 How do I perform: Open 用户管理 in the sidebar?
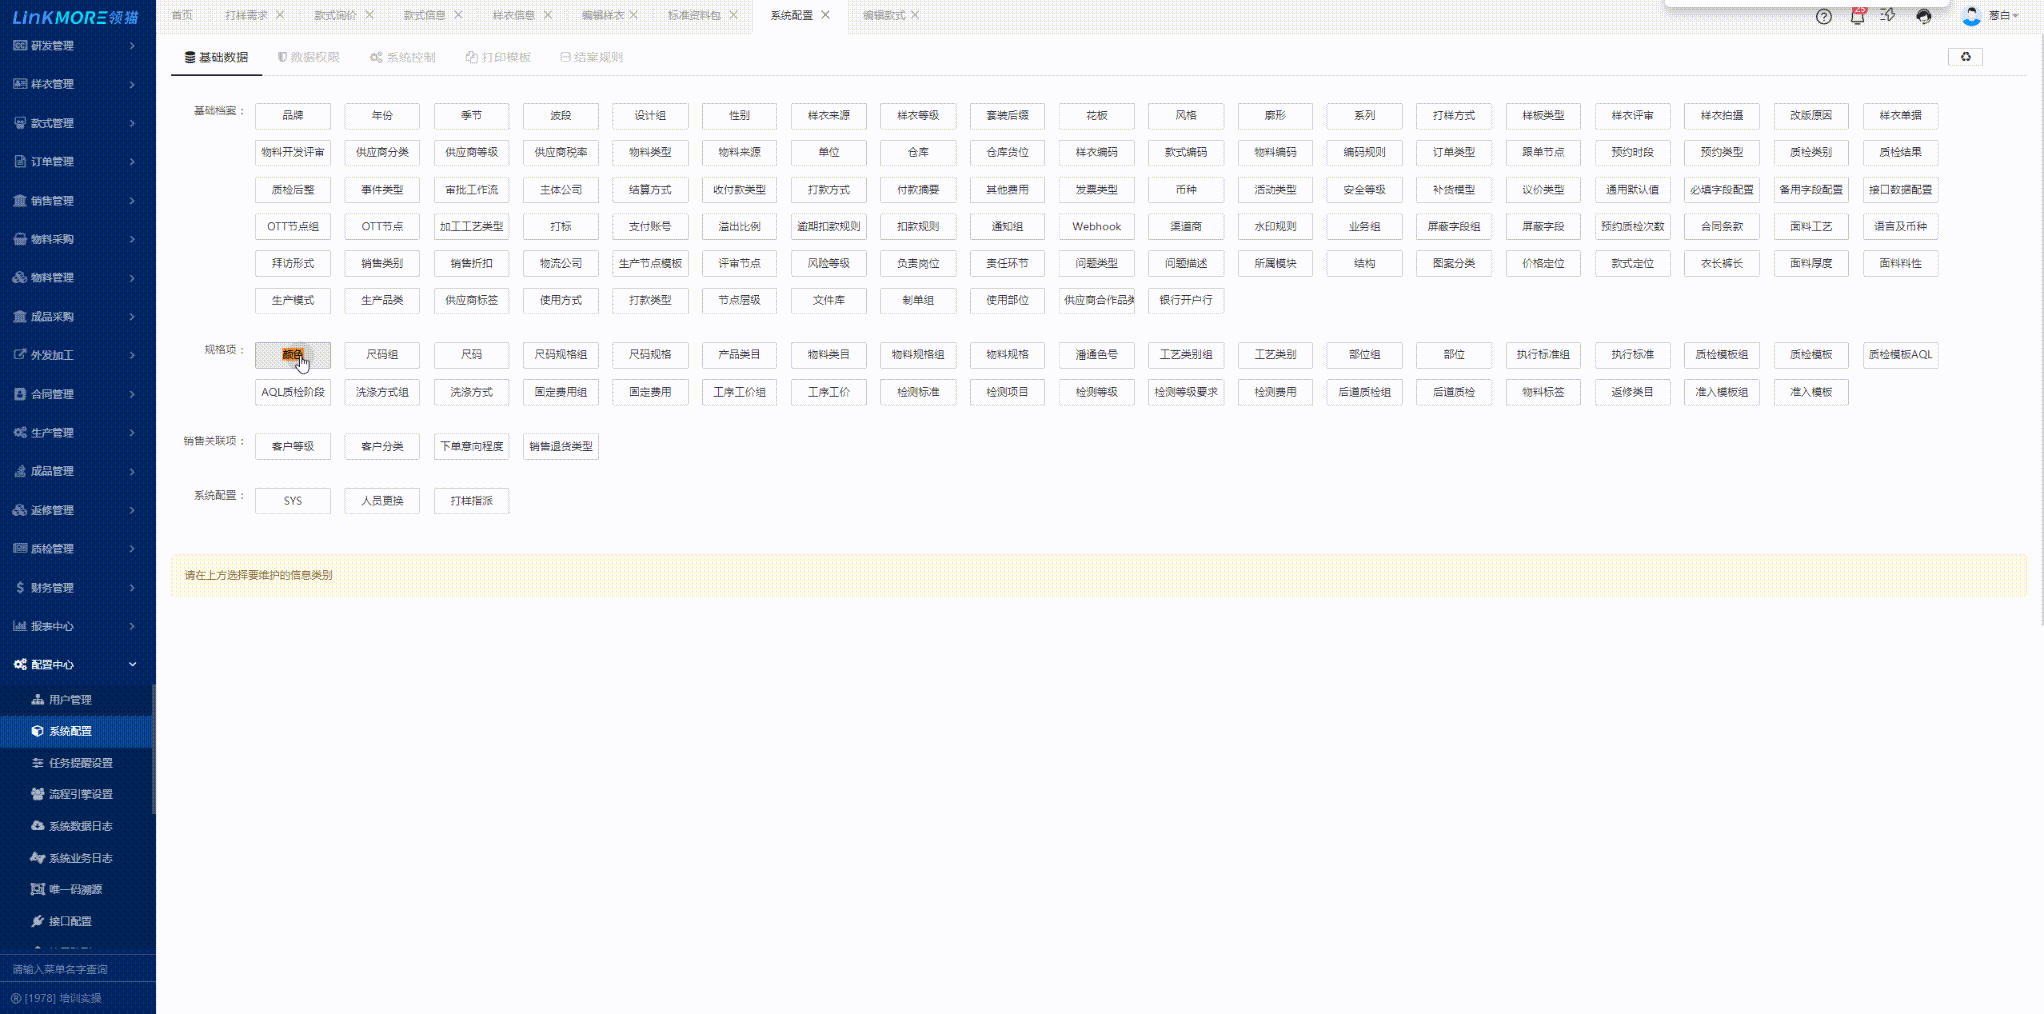click(x=70, y=700)
